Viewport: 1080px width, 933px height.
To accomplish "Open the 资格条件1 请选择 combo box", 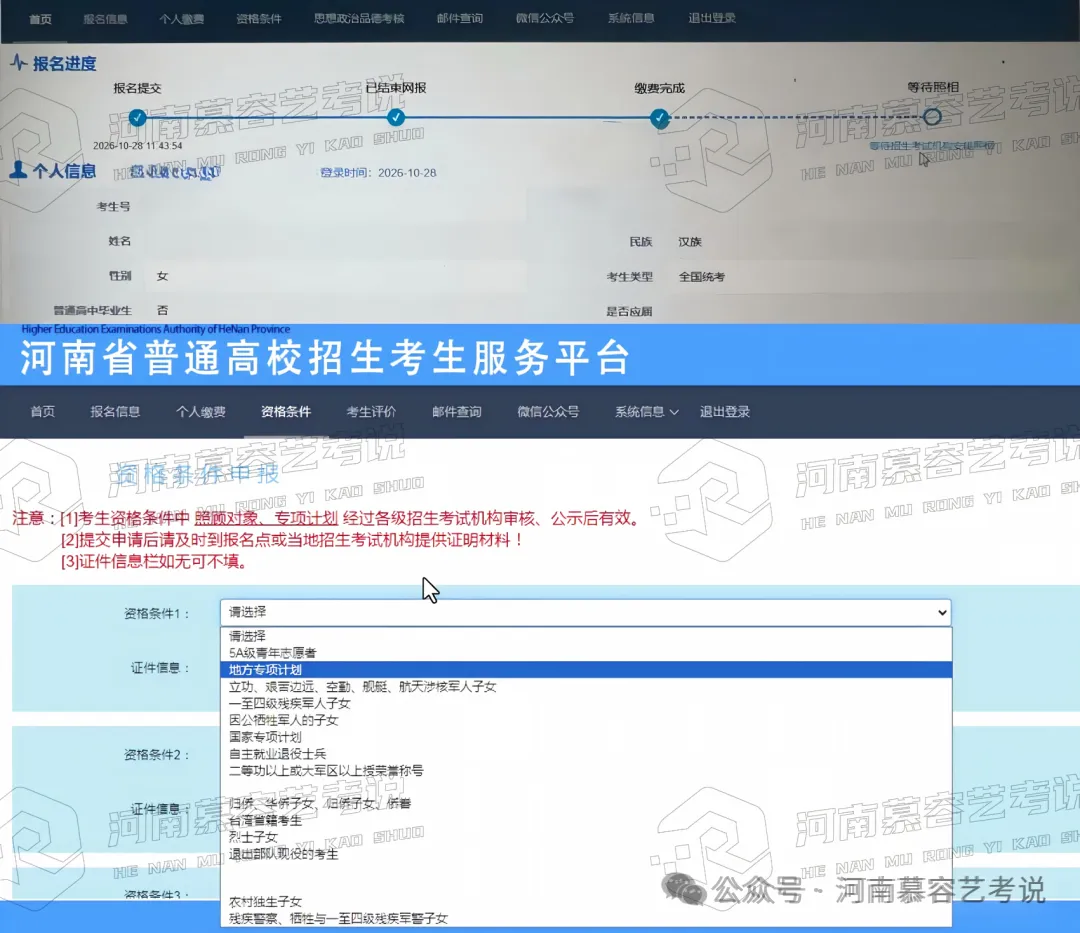I will (x=586, y=612).
